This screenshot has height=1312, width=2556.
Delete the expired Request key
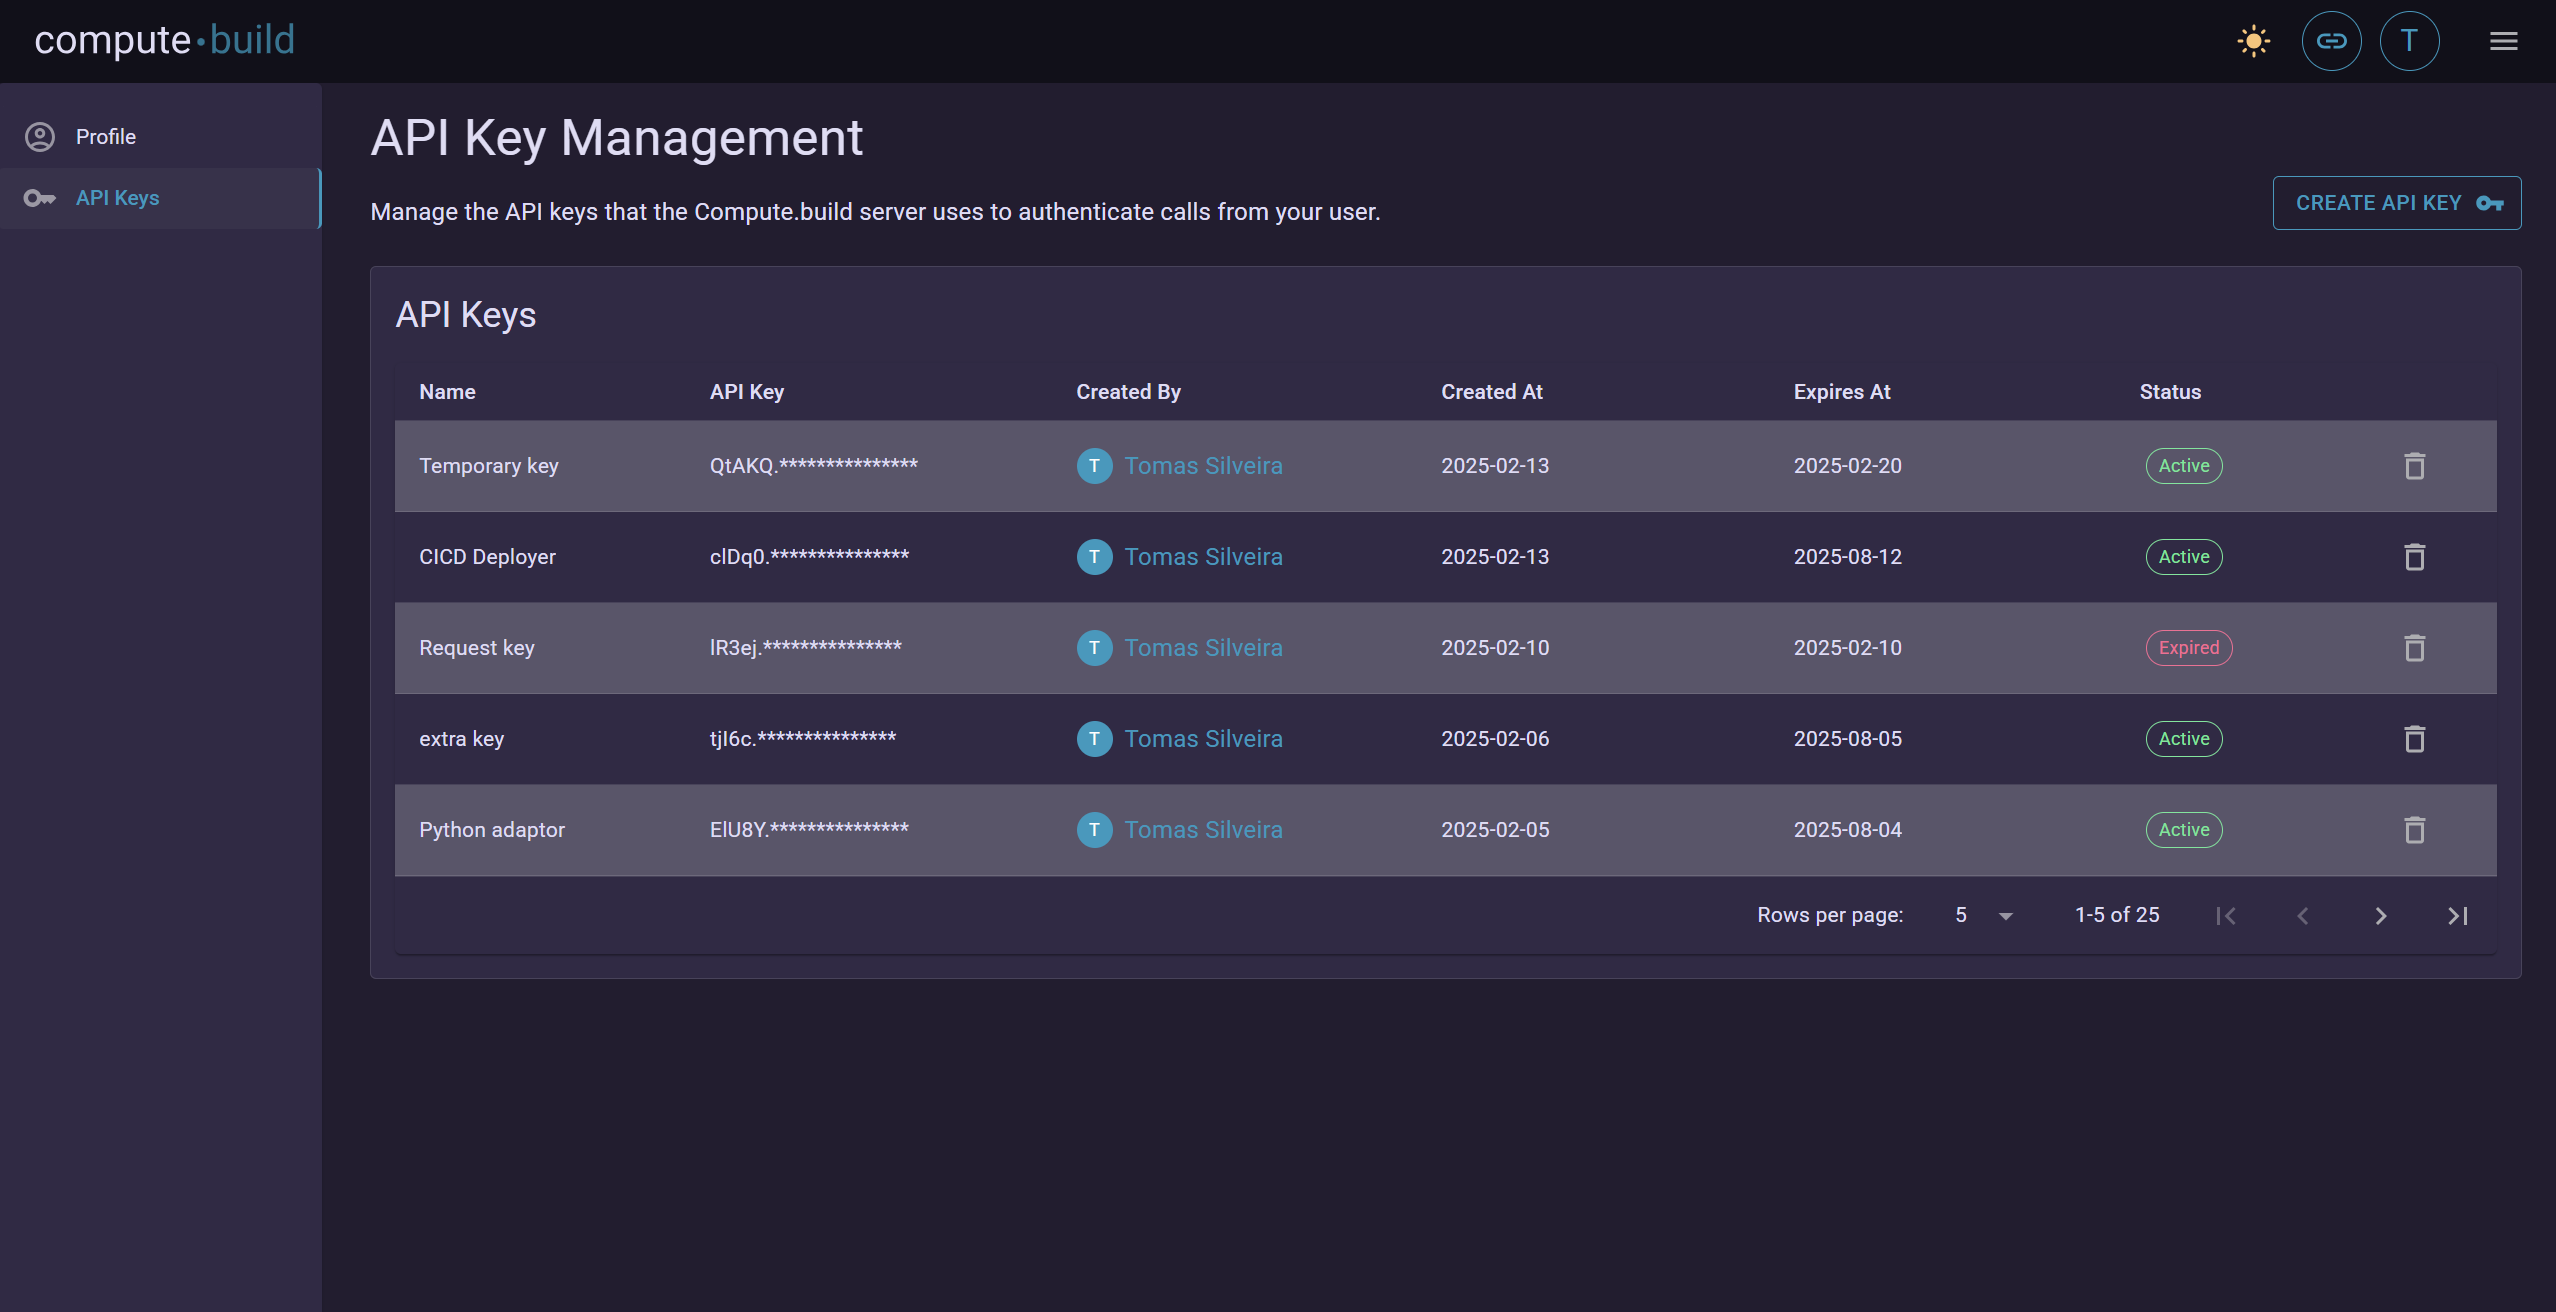coord(2414,648)
